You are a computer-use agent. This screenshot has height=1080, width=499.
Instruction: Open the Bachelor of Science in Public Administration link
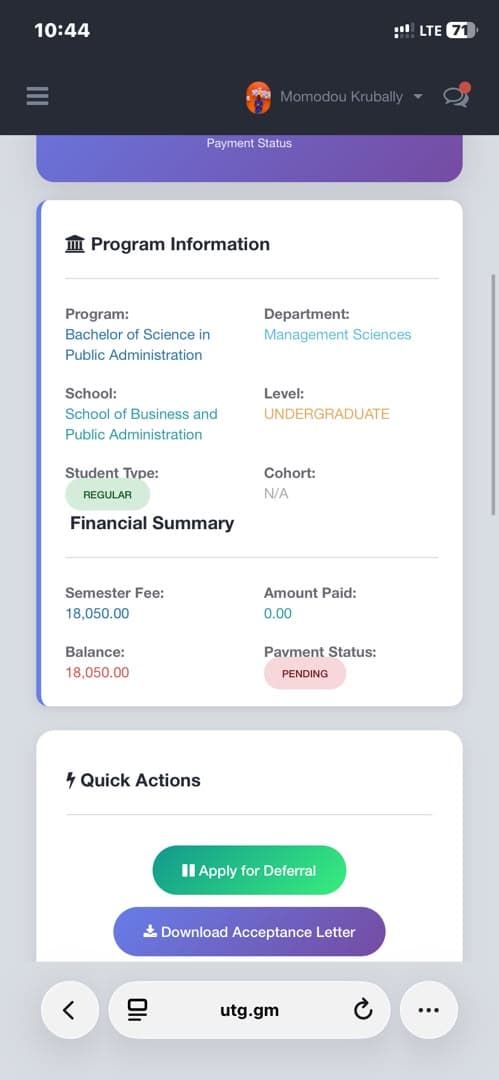pyautogui.click(x=138, y=345)
